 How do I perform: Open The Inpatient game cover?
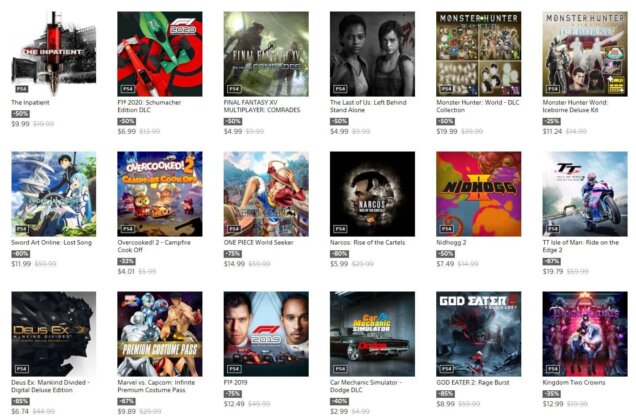[x=54, y=54]
